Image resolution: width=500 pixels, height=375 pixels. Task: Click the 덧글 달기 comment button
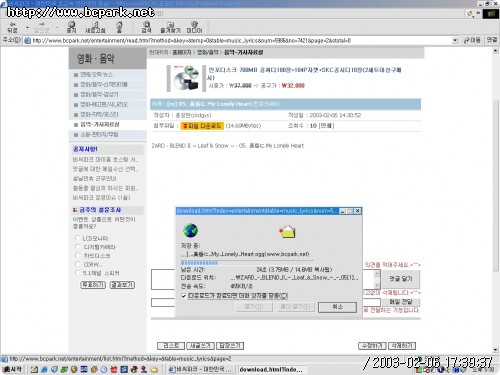[401, 279]
